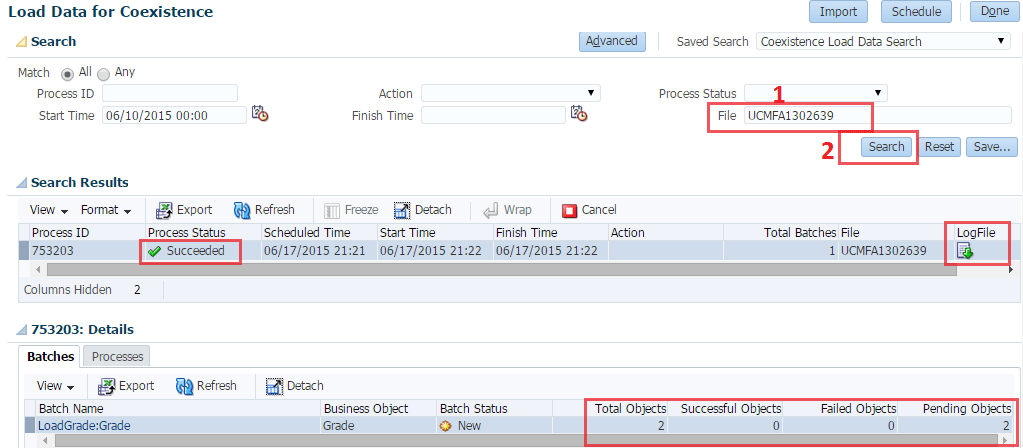
Task: Detach the Search Results table
Action: click(423, 210)
